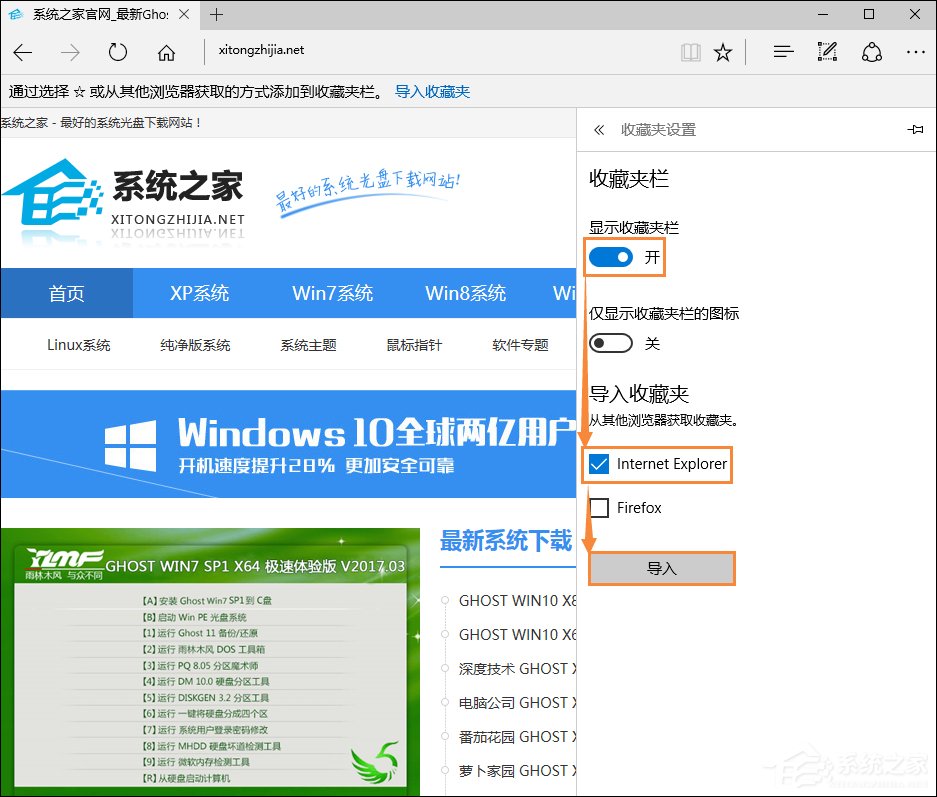
Task: Pin the 收藏夹设置 panel open
Action: pos(916,130)
